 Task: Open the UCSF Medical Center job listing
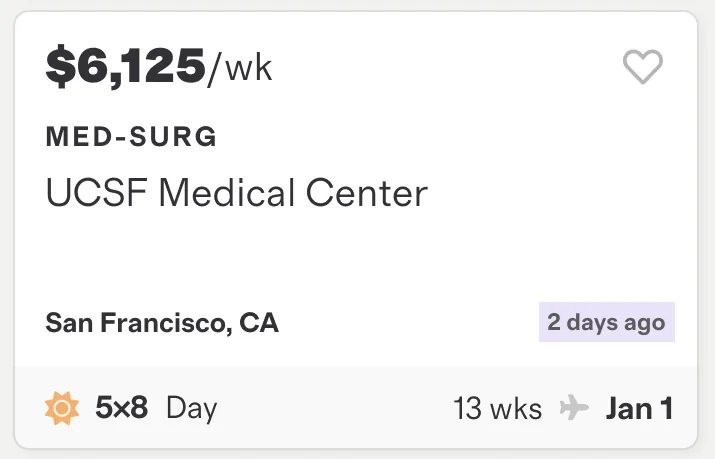237,193
